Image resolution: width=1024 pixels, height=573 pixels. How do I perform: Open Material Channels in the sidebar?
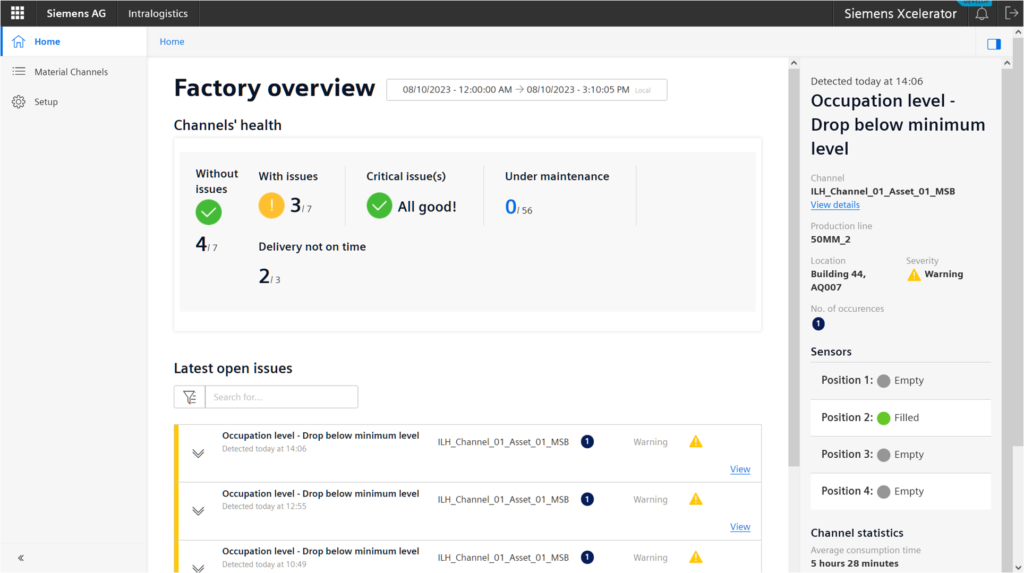[x=74, y=71]
